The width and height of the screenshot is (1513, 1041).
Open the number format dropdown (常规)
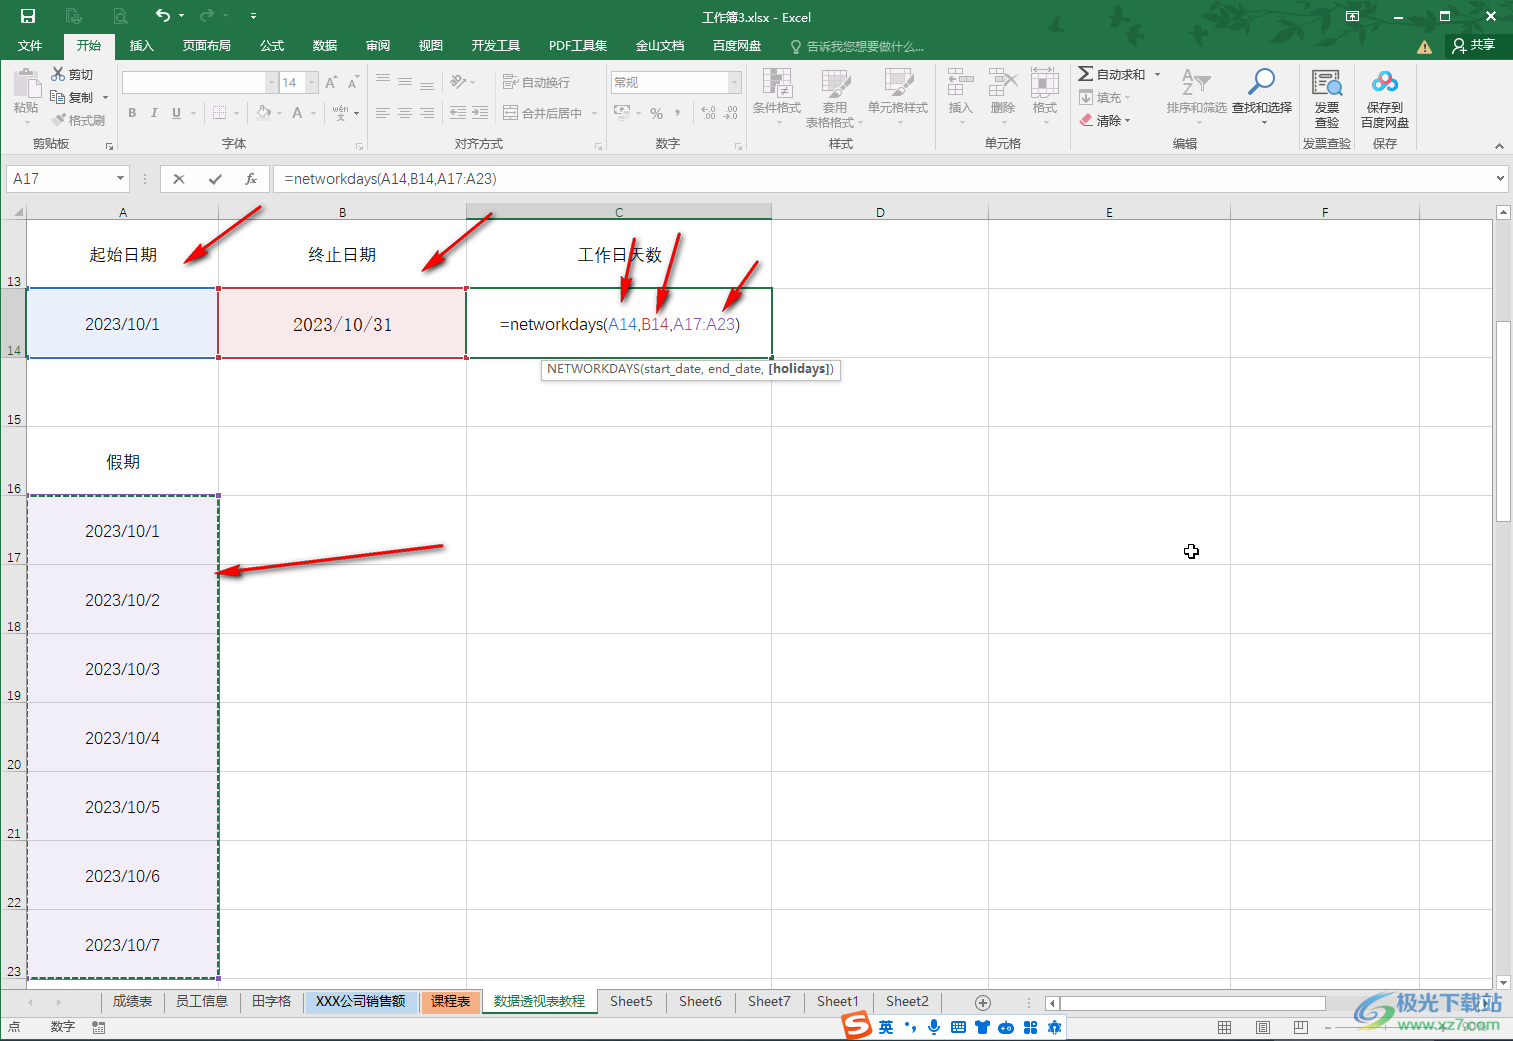(735, 82)
